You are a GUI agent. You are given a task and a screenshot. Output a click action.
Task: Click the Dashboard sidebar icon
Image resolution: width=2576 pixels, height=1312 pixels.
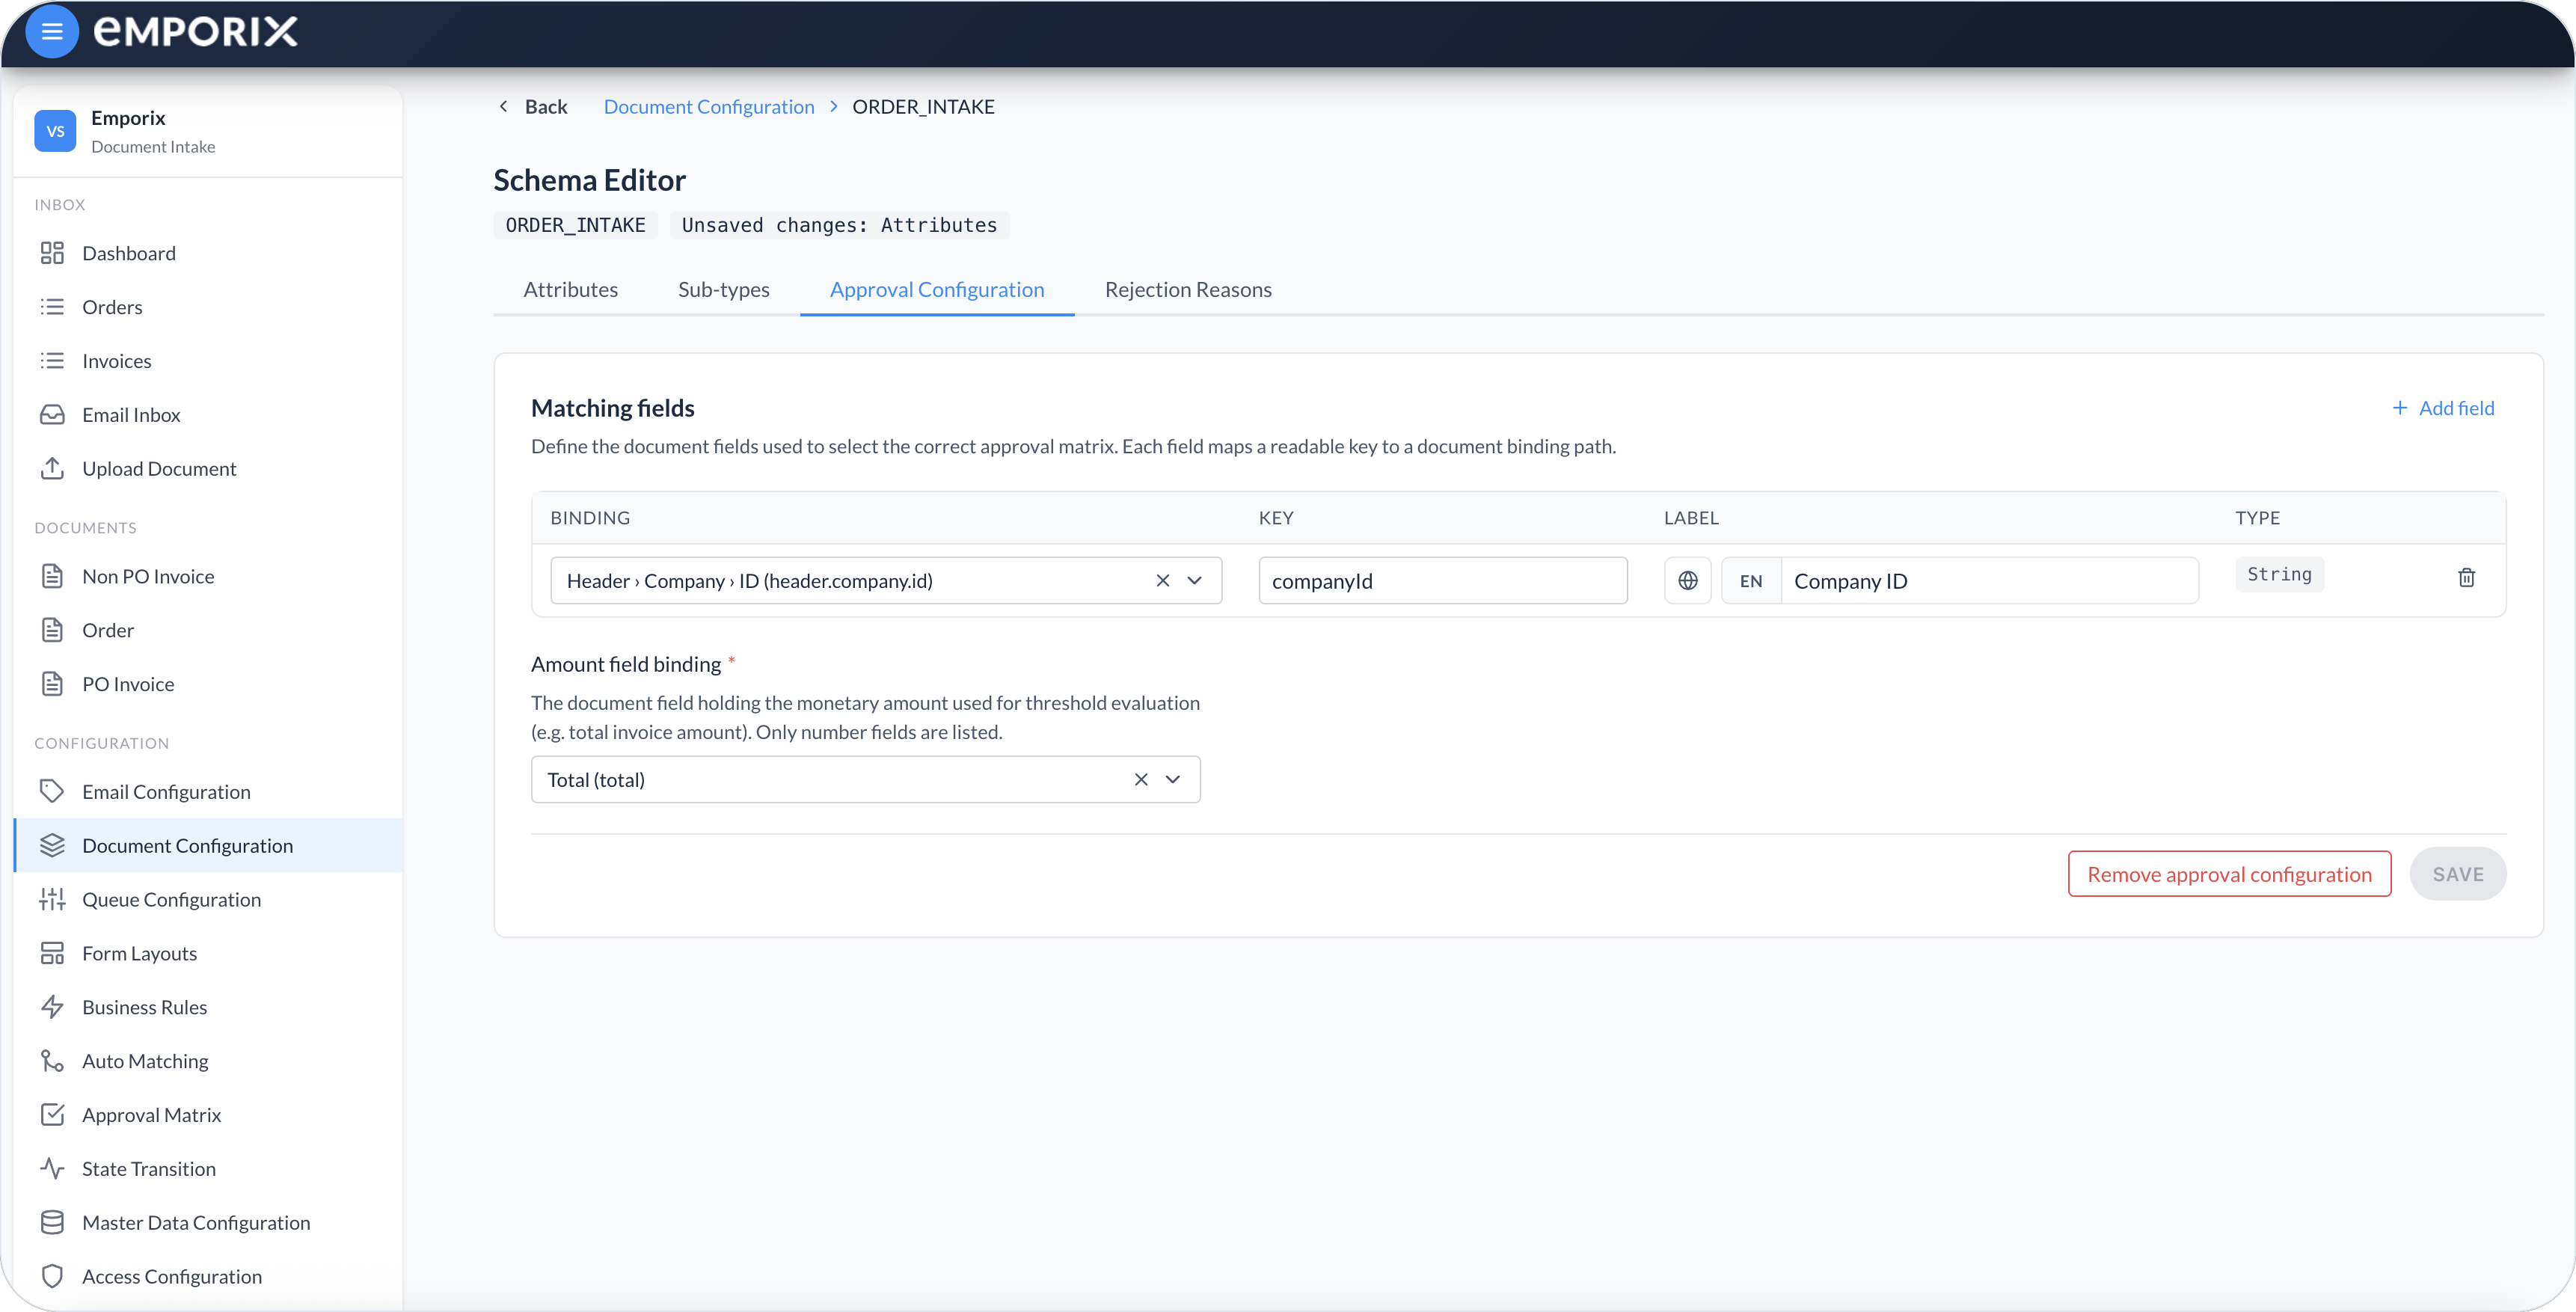coord(52,253)
